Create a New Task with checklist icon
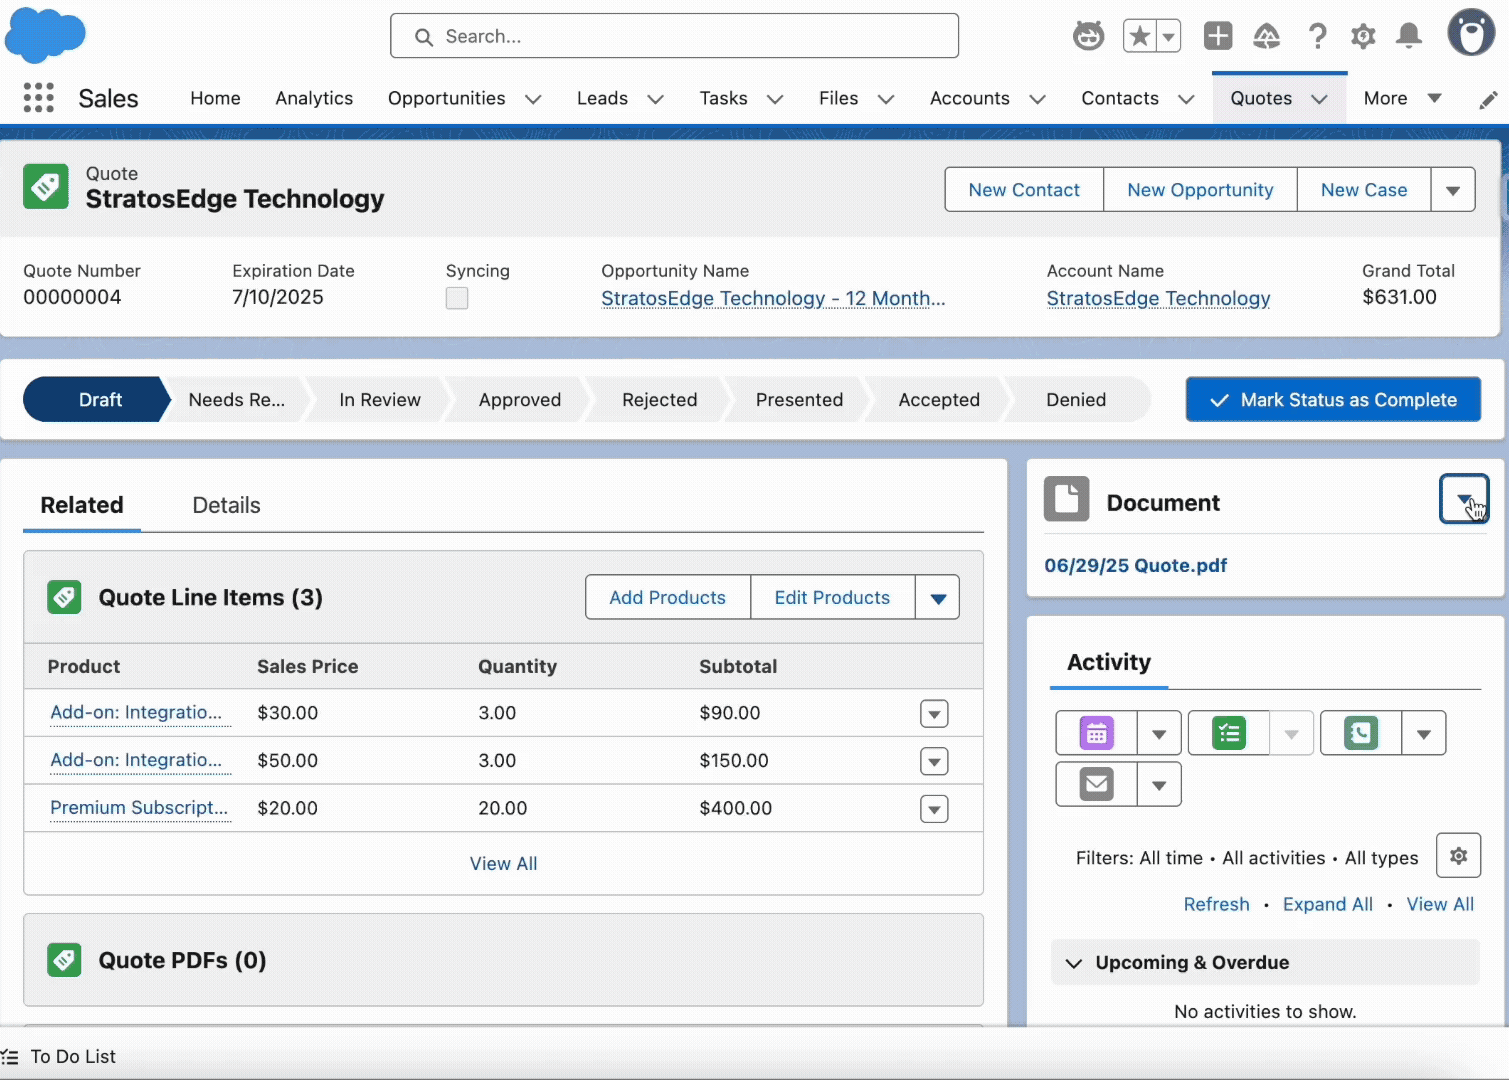This screenshot has width=1509, height=1080. [1229, 733]
